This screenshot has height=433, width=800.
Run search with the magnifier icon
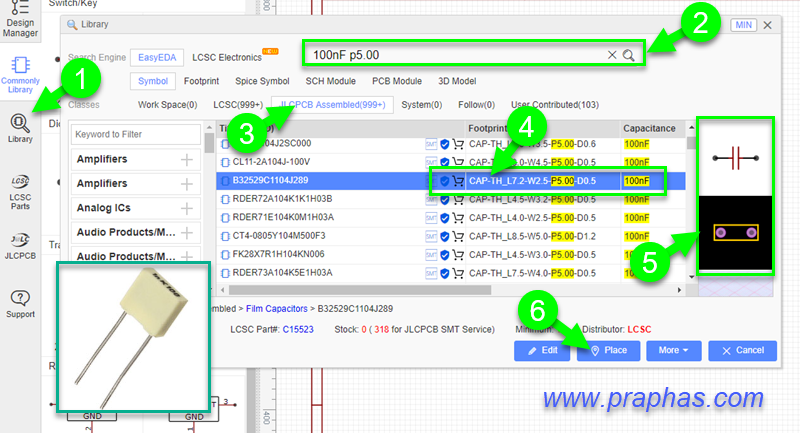point(629,55)
